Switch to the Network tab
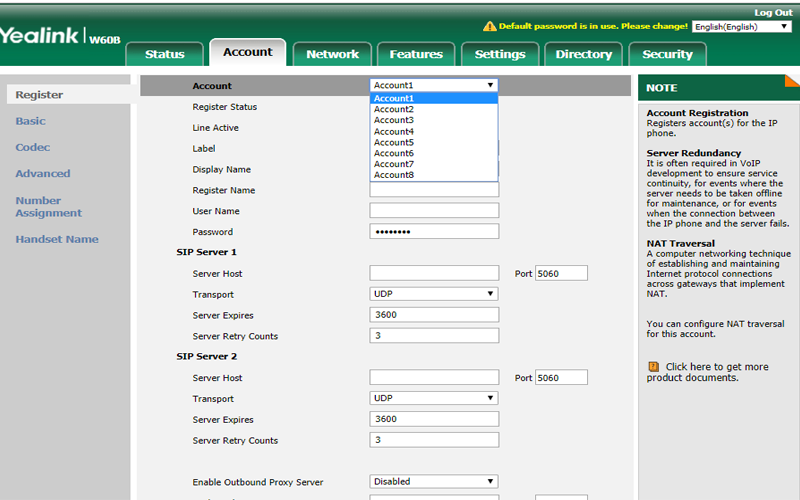Image resolution: width=800 pixels, height=500 pixels. (x=332, y=54)
